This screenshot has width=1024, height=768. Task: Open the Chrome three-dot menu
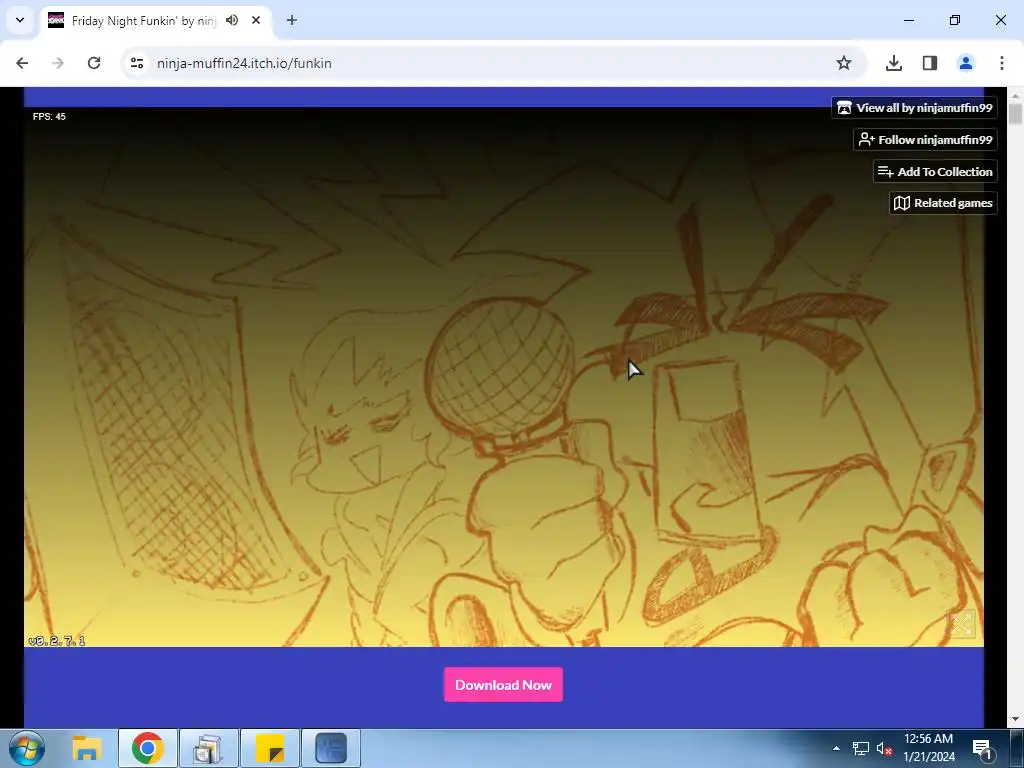pos(1002,63)
